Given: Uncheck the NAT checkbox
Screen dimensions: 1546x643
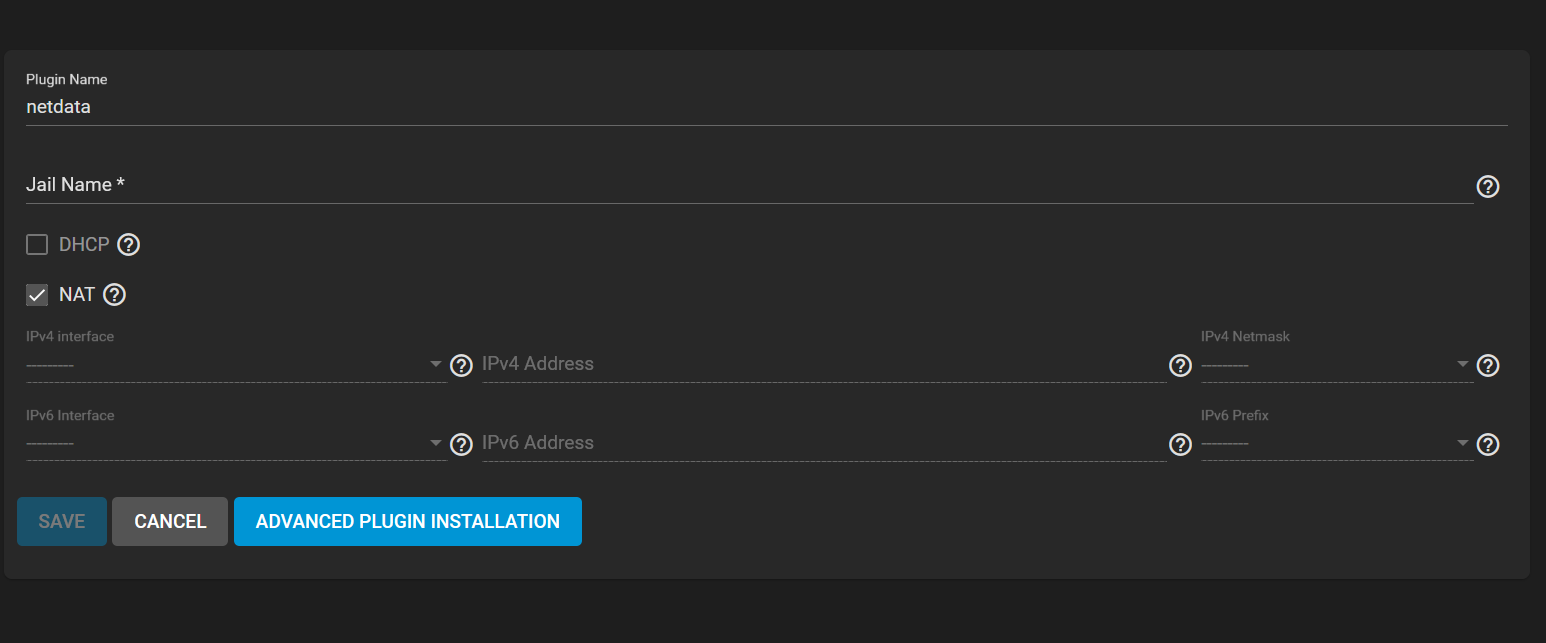Looking at the screenshot, I should (37, 295).
